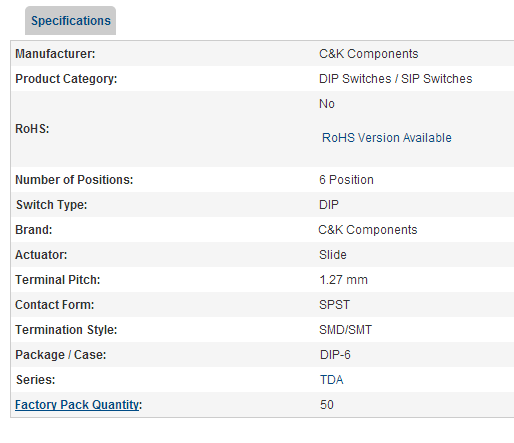
Task: Click the Switch Type DIP value
Action: coord(329,205)
